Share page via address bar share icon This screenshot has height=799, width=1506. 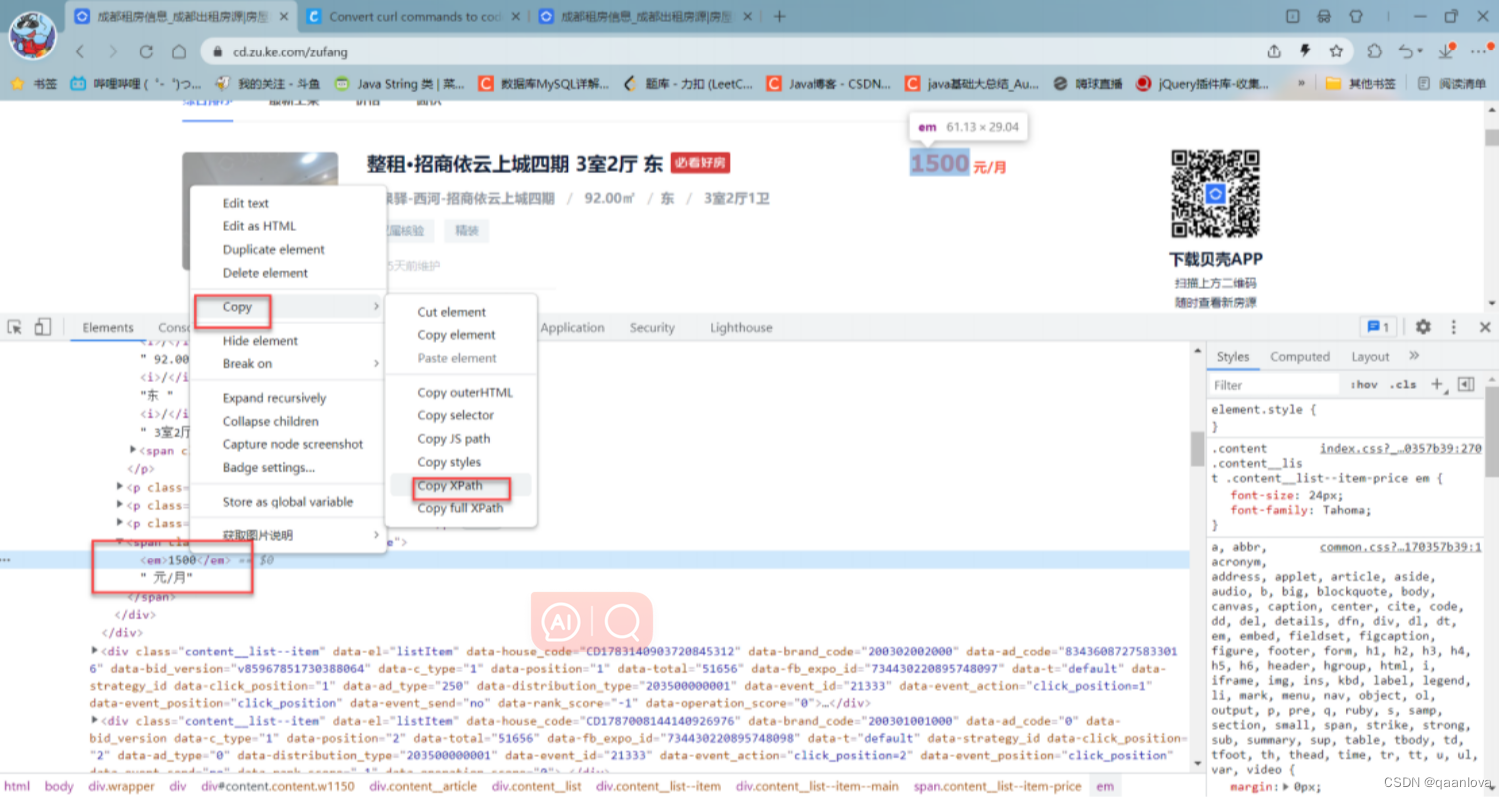coord(1274,51)
